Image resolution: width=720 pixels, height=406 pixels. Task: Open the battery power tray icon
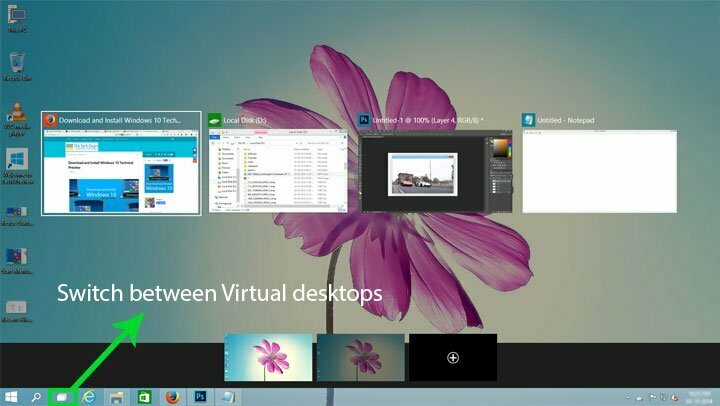coord(640,398)
